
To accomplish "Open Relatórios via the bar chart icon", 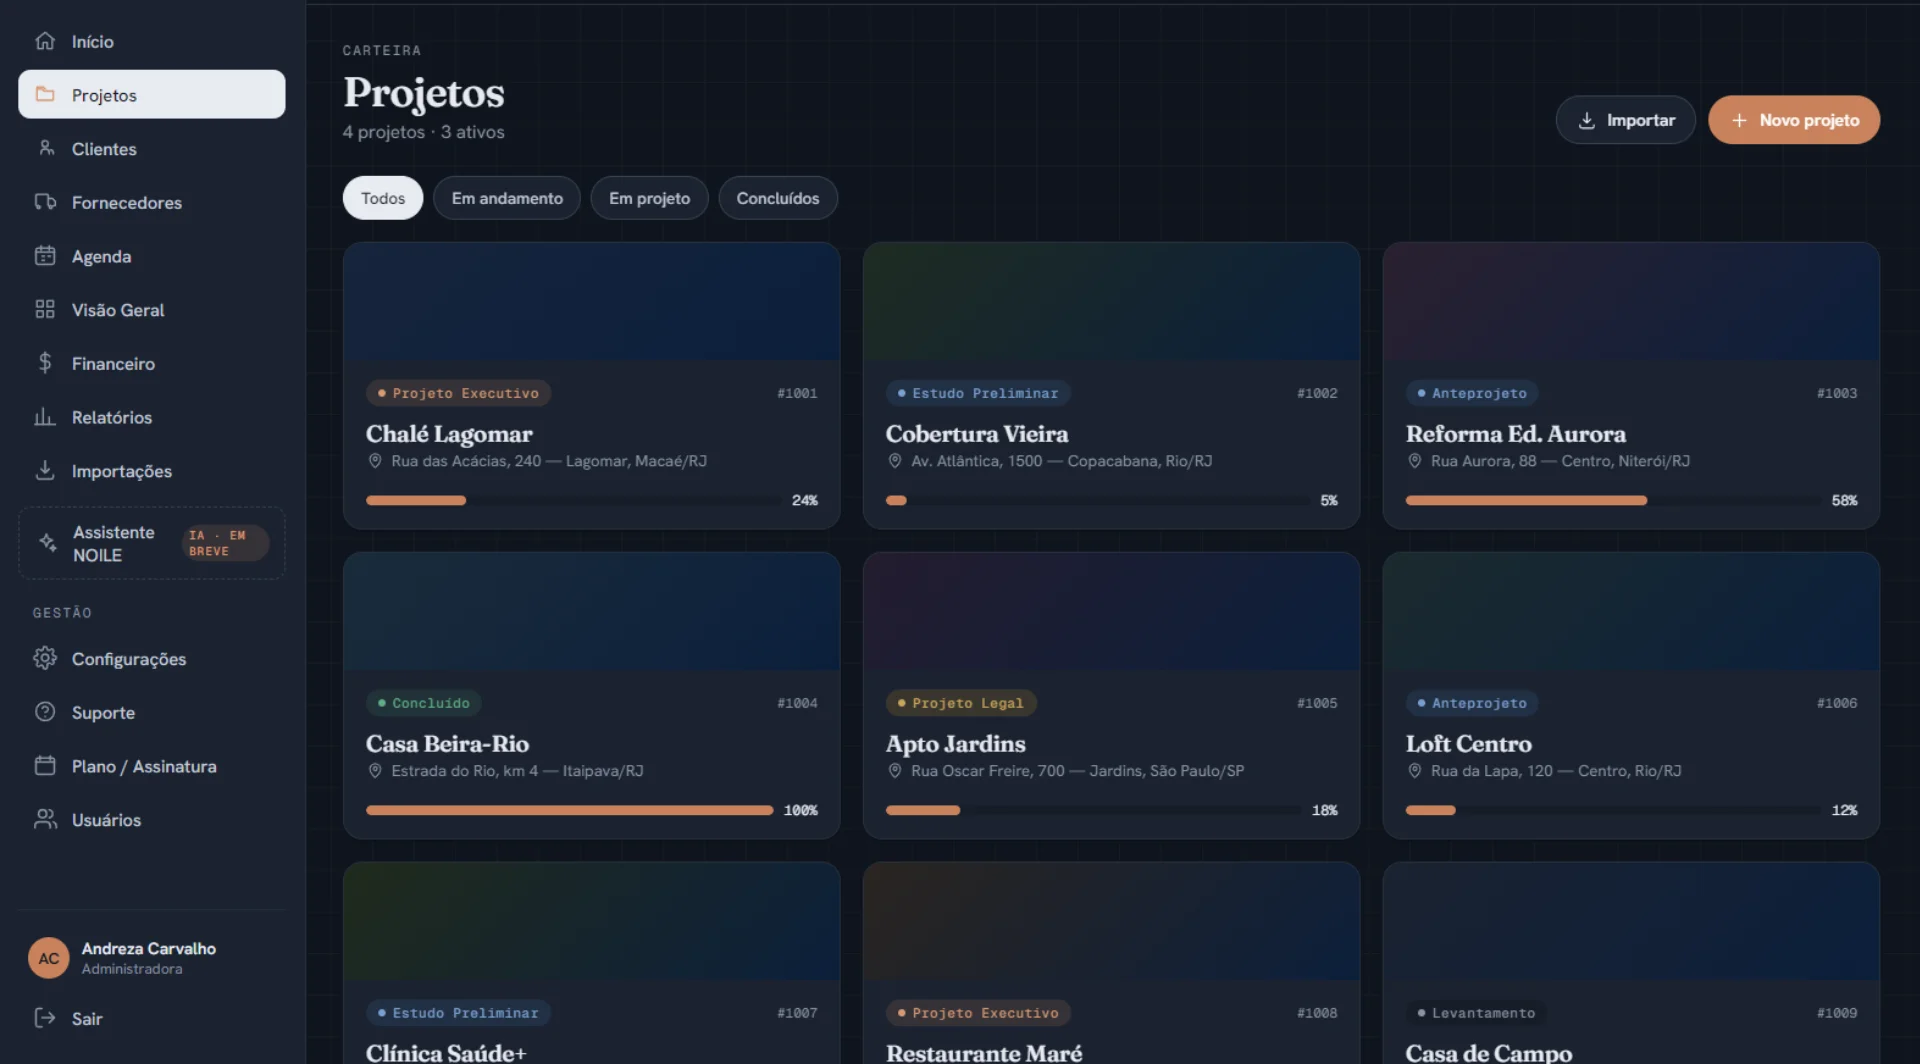I will click(x=45, y=417).
